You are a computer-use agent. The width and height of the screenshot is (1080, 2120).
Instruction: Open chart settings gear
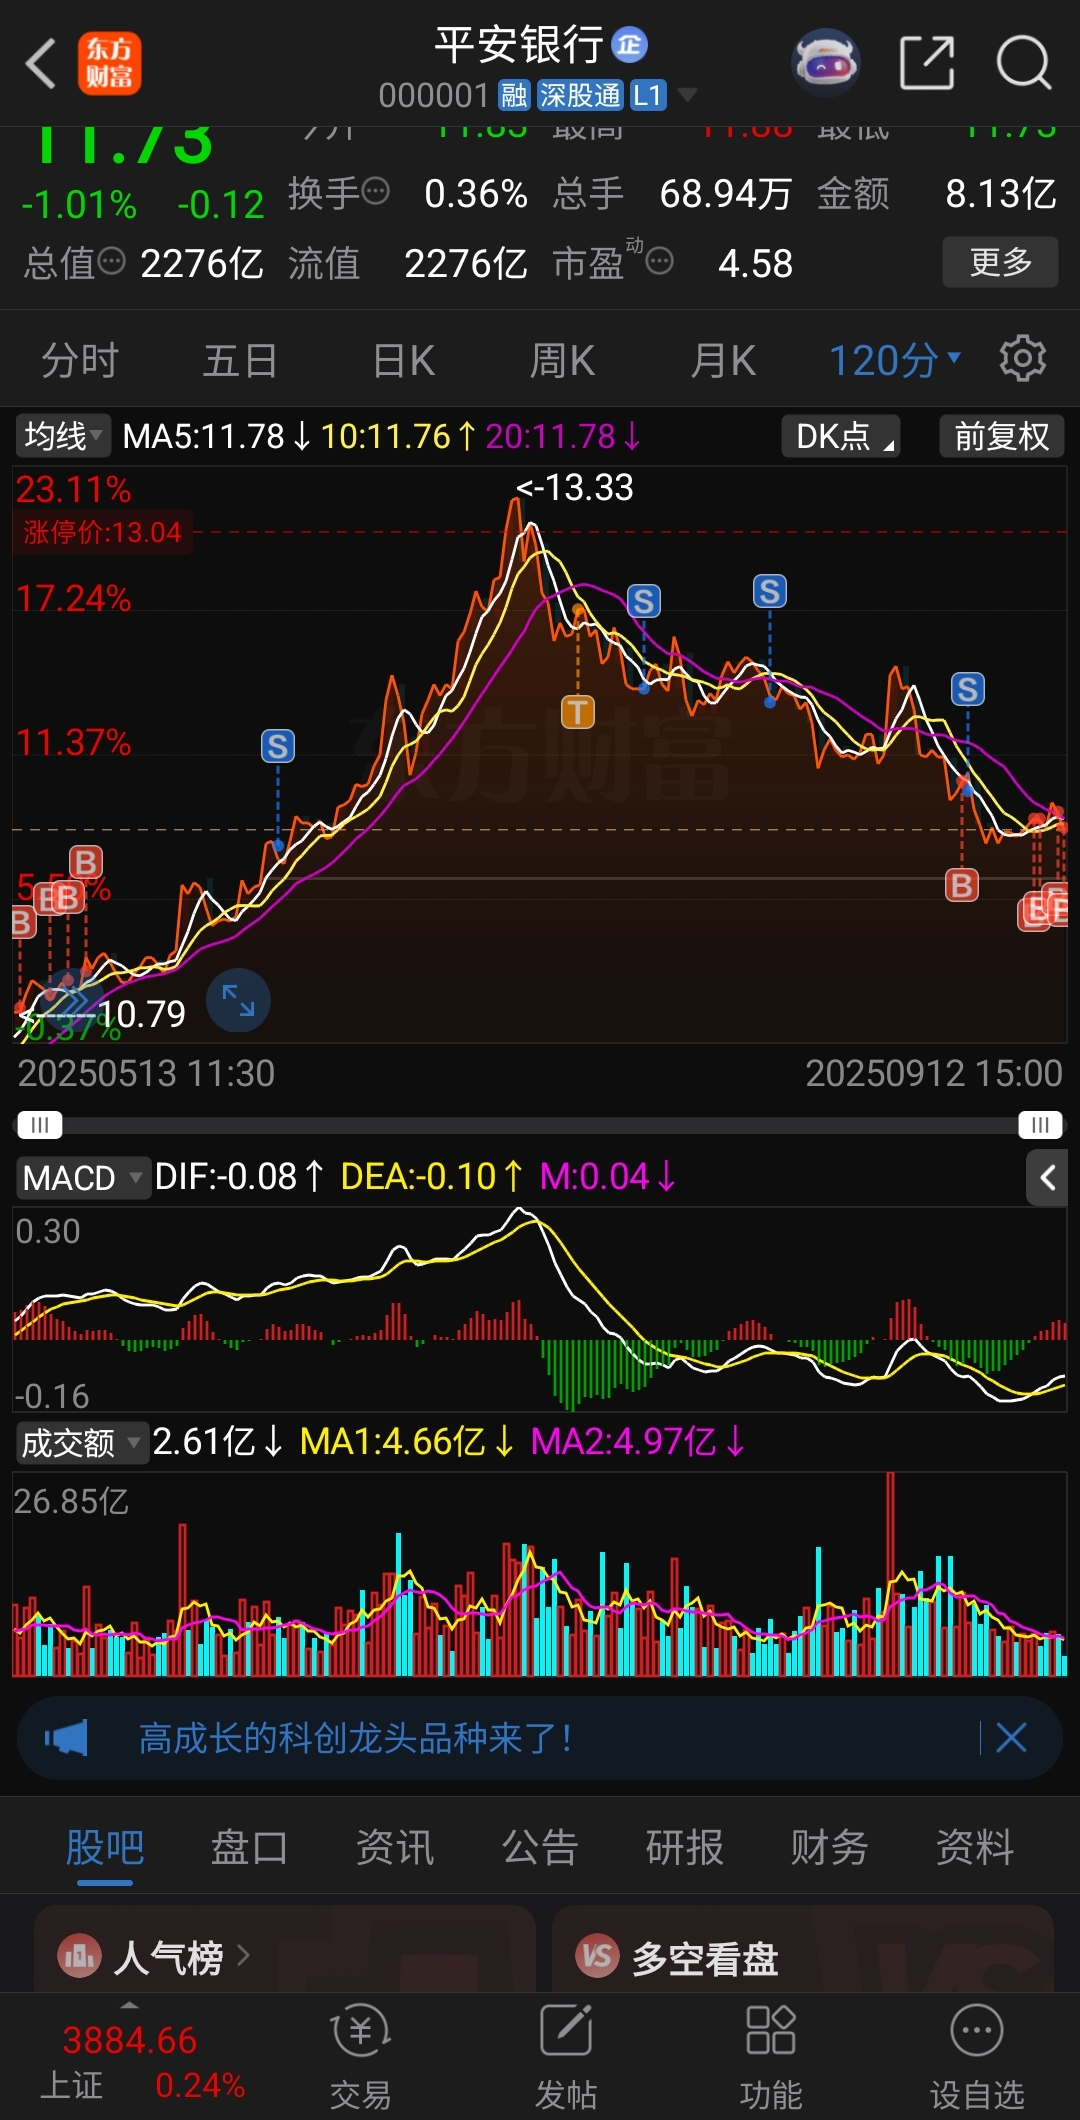point(1023,358)
